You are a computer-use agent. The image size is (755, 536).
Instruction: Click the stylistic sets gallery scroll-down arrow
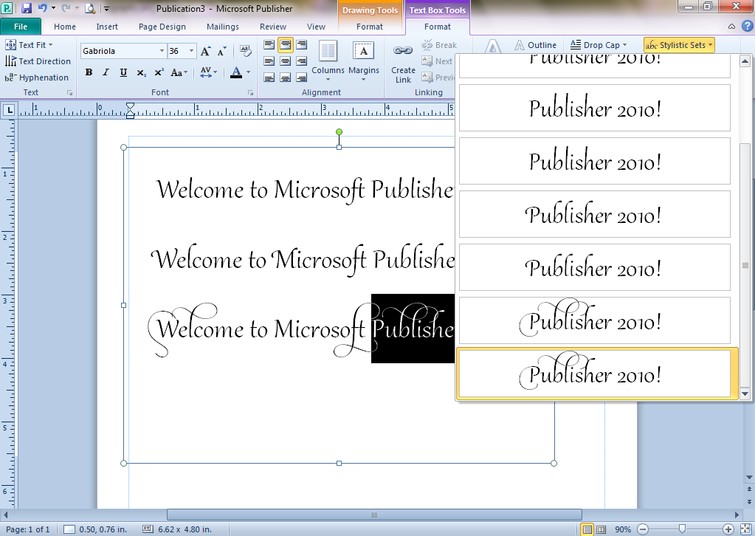745,393
